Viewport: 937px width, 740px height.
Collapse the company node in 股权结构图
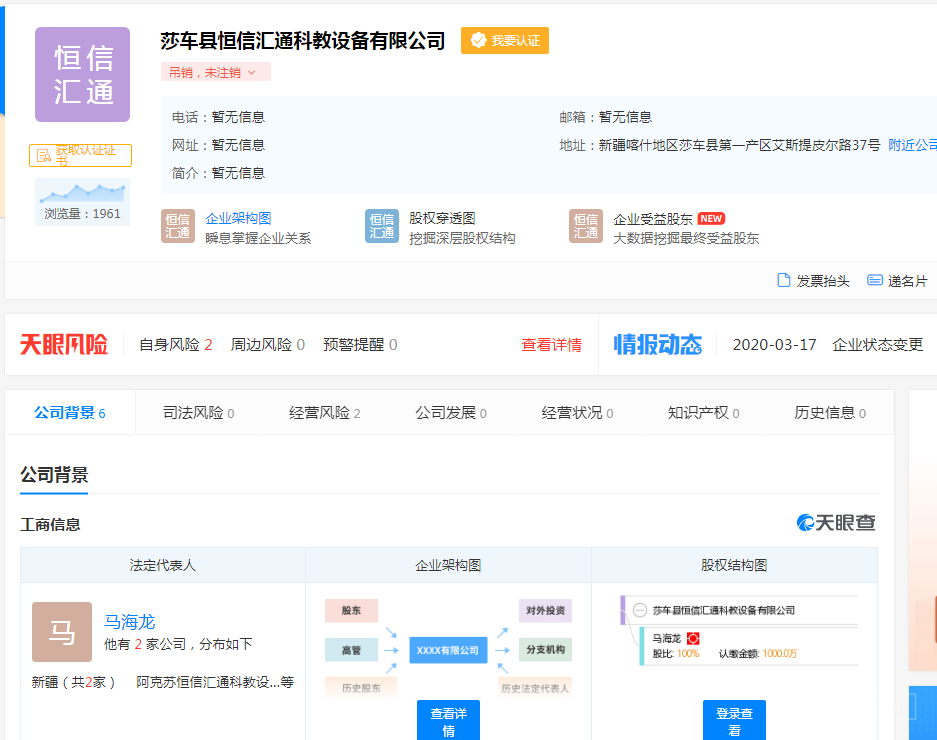(640, 610)
